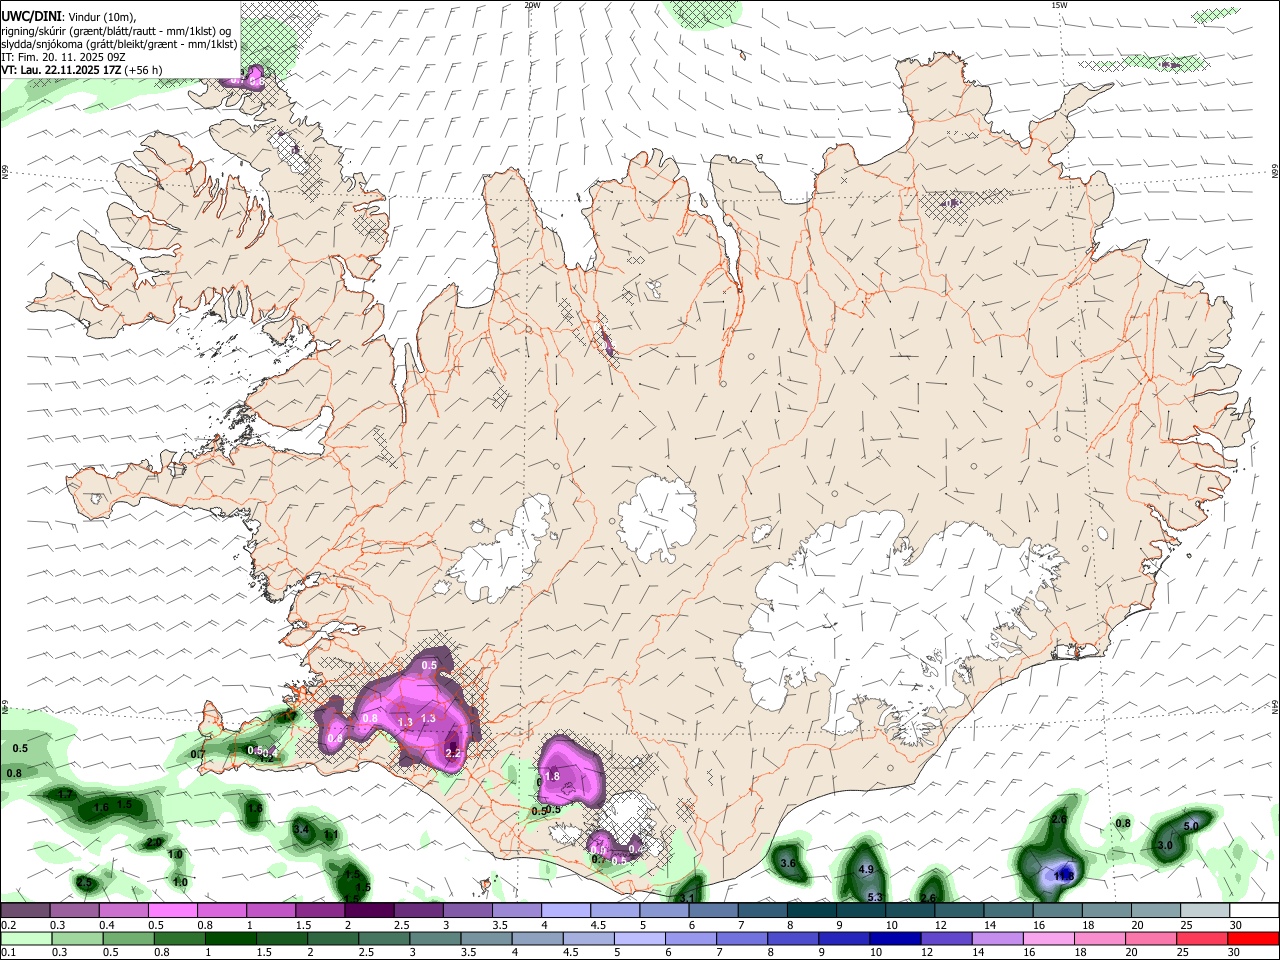The height and width of the screenshot is (960, 1280).
Task: Click the 3.6 rain value off the south coast
Action: click(787, 863)
